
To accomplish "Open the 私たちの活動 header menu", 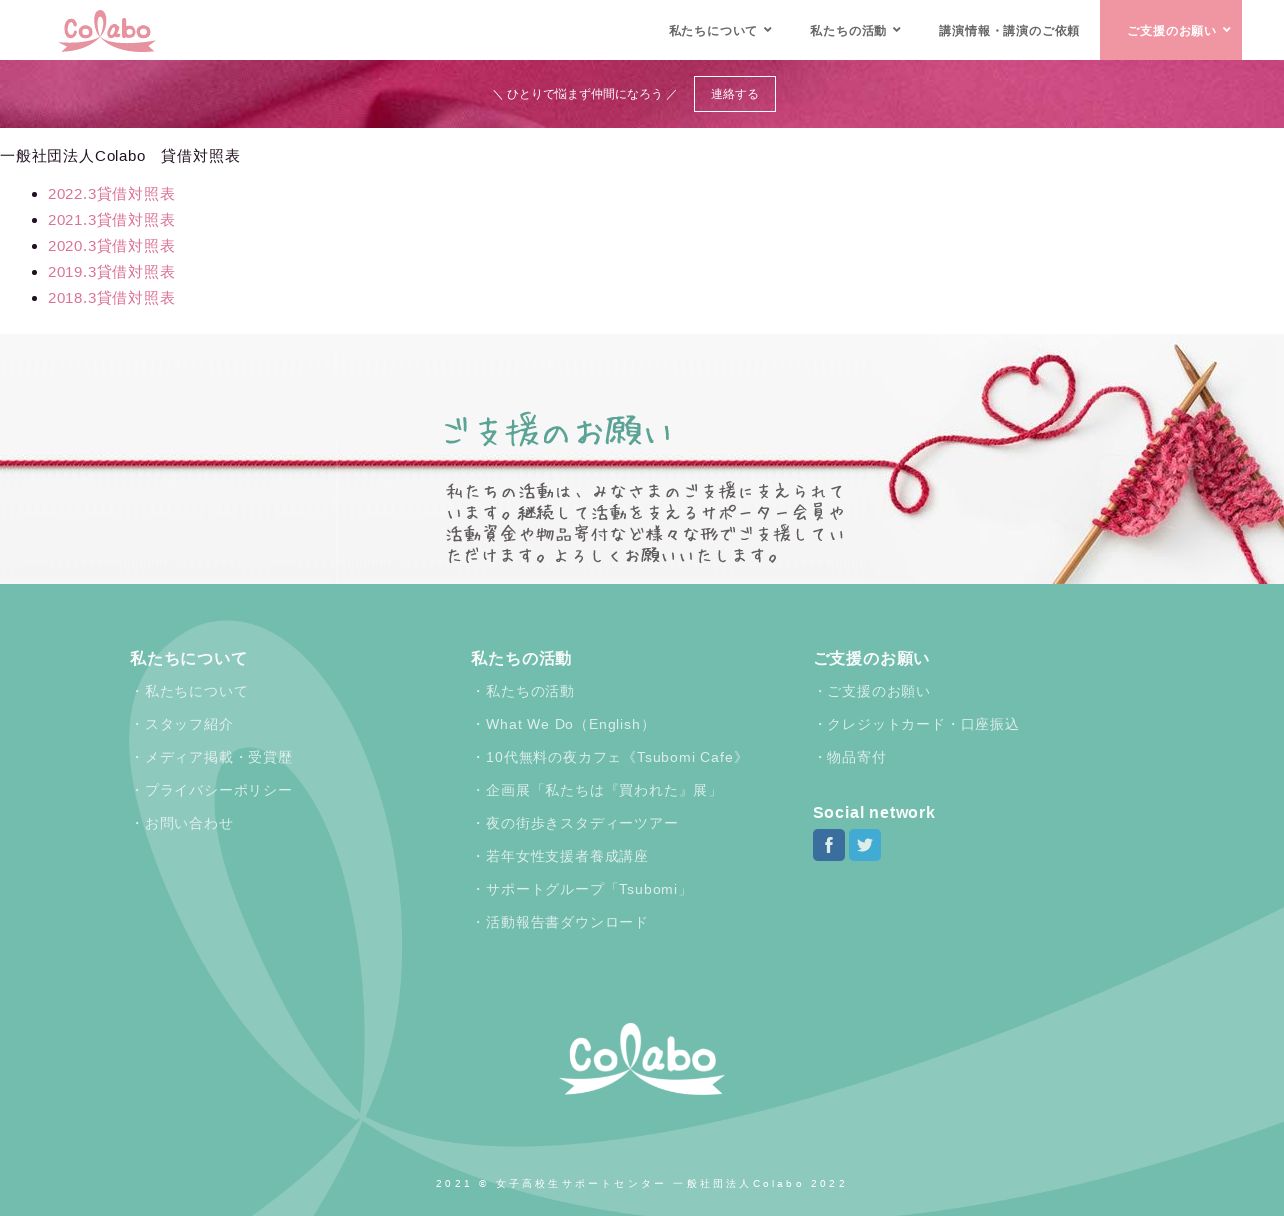I will [848, 31].
